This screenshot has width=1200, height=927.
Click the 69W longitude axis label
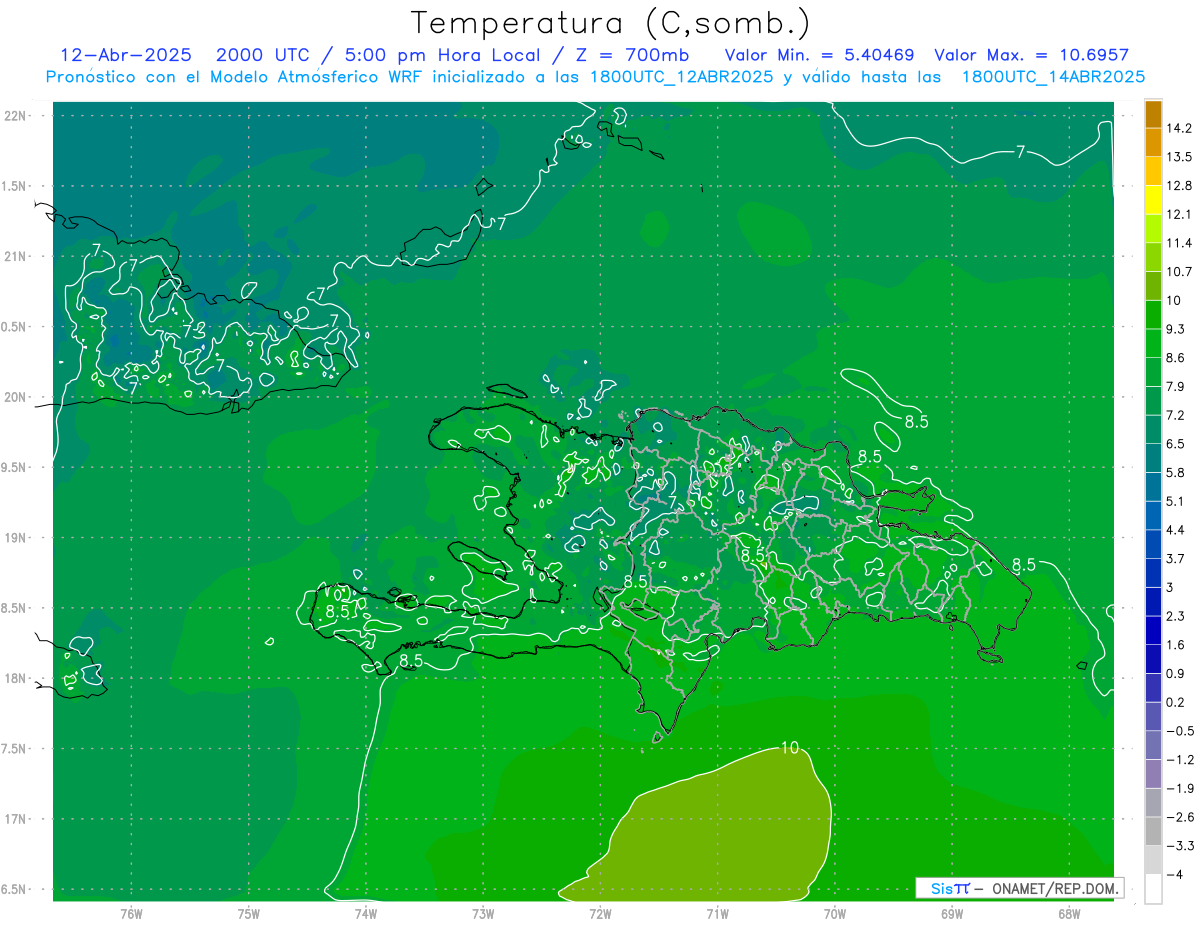click(952, 914)
